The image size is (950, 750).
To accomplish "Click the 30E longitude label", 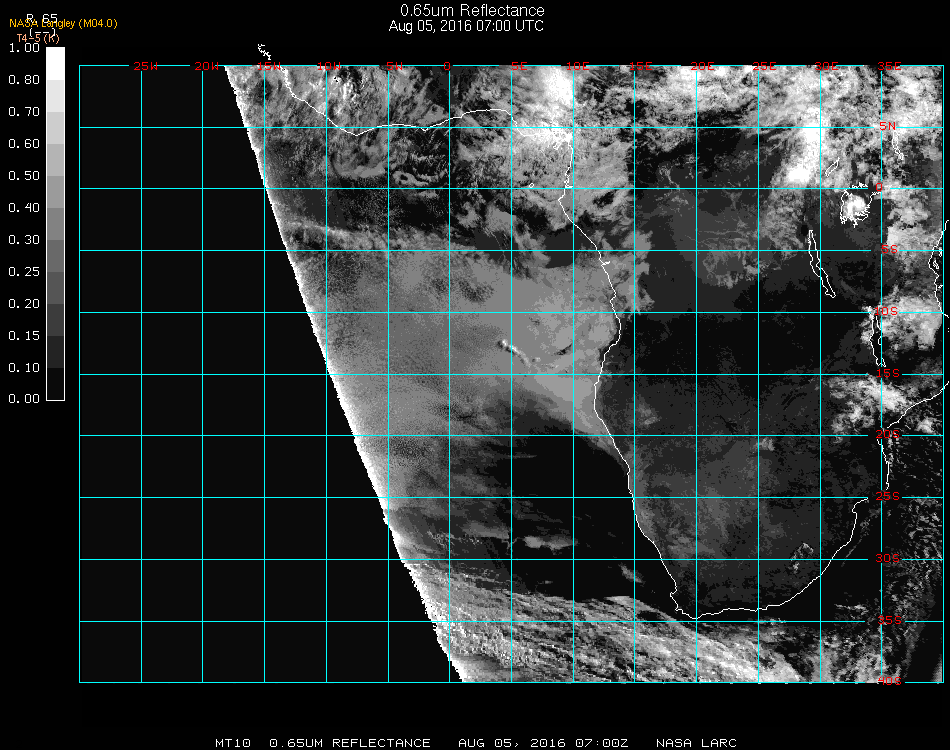I will click(826, 66).
